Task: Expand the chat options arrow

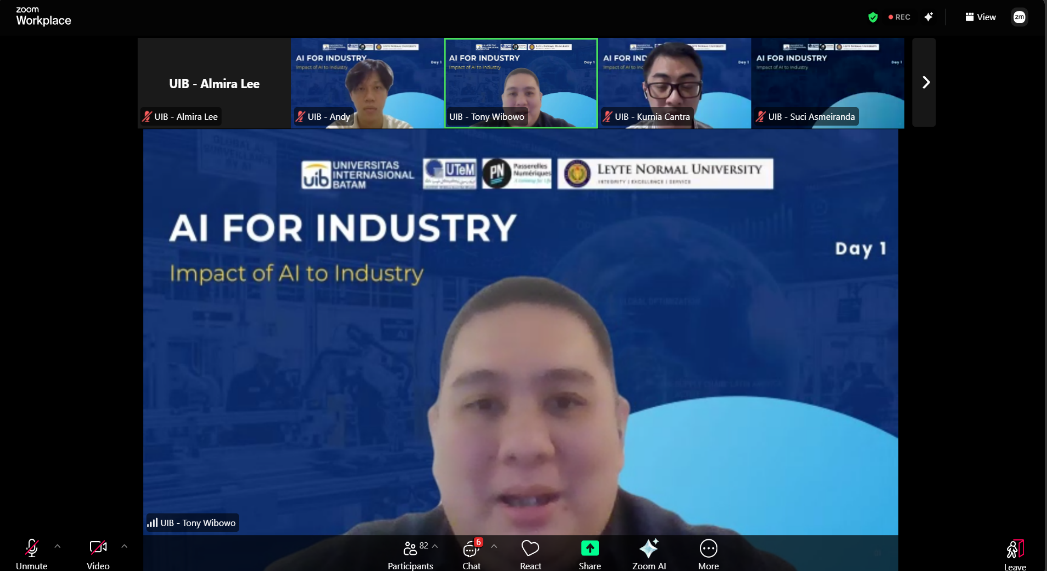Action: pyautogui.click(x=494, y=546)
